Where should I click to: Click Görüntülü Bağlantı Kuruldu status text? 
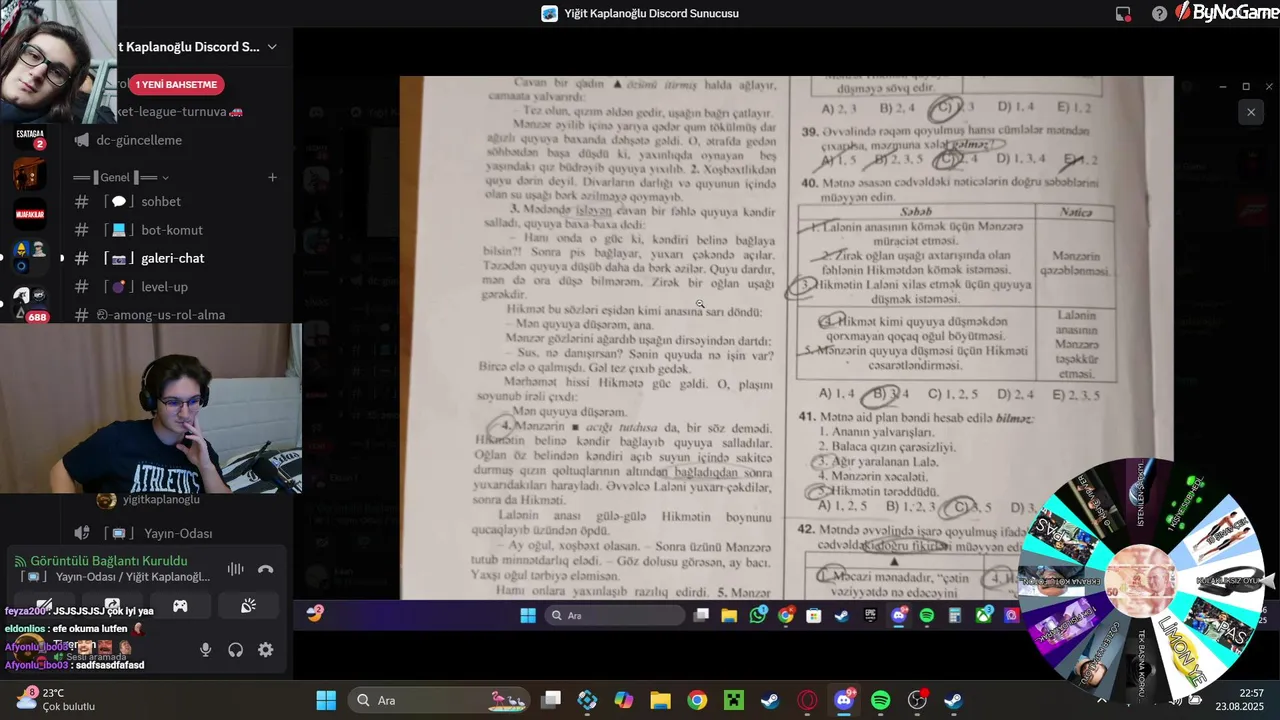pyautogui.click(x=109, y=561)
